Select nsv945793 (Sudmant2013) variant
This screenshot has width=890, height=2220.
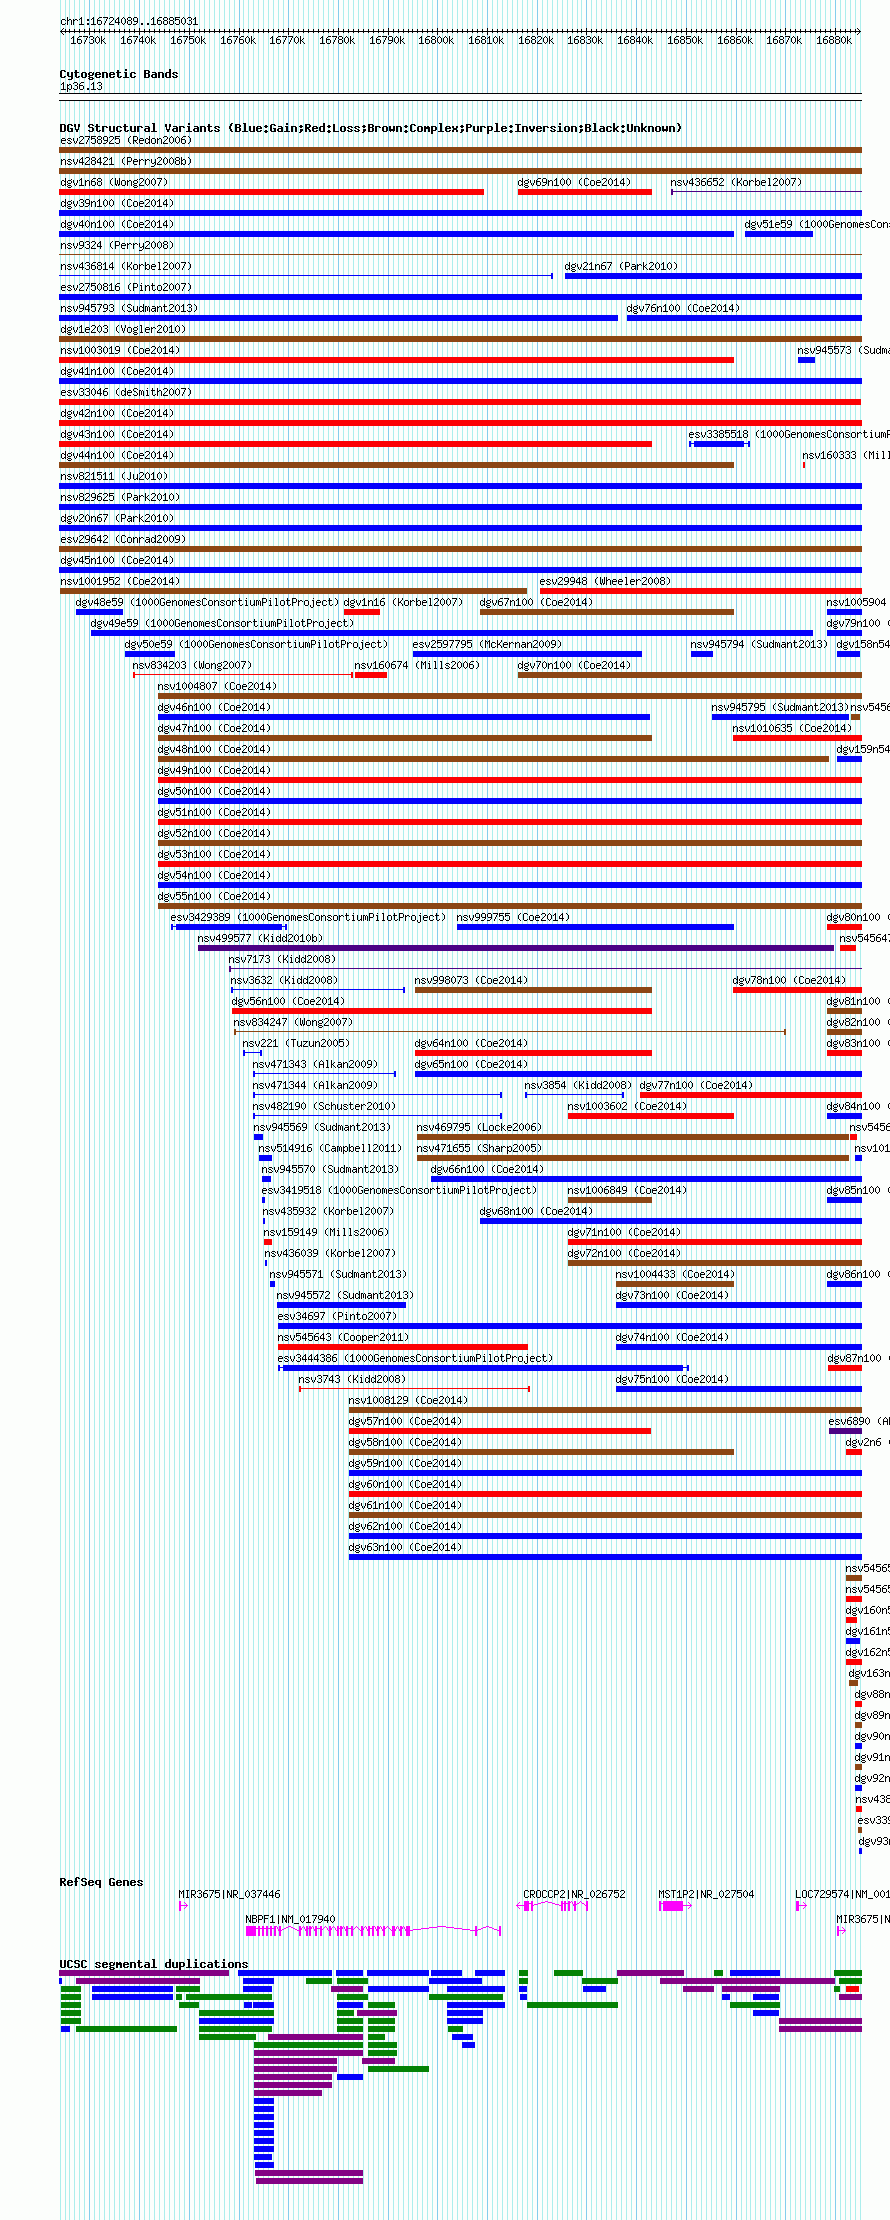tap(129, 309)
